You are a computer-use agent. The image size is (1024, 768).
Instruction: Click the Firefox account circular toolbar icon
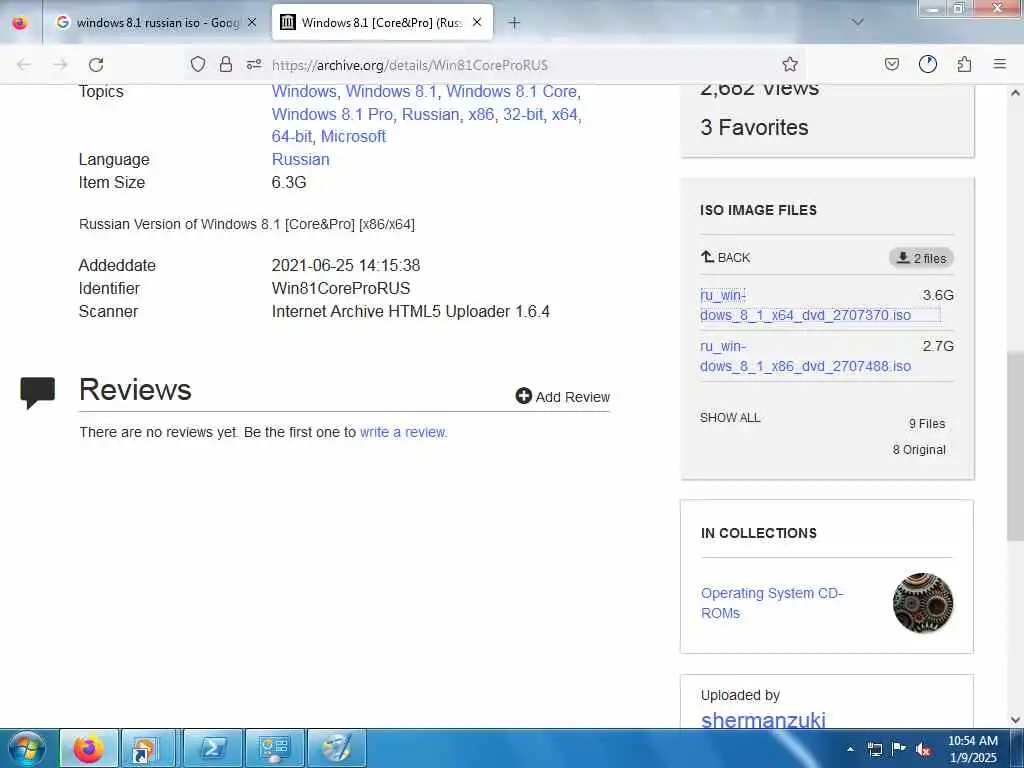(928, 64)
